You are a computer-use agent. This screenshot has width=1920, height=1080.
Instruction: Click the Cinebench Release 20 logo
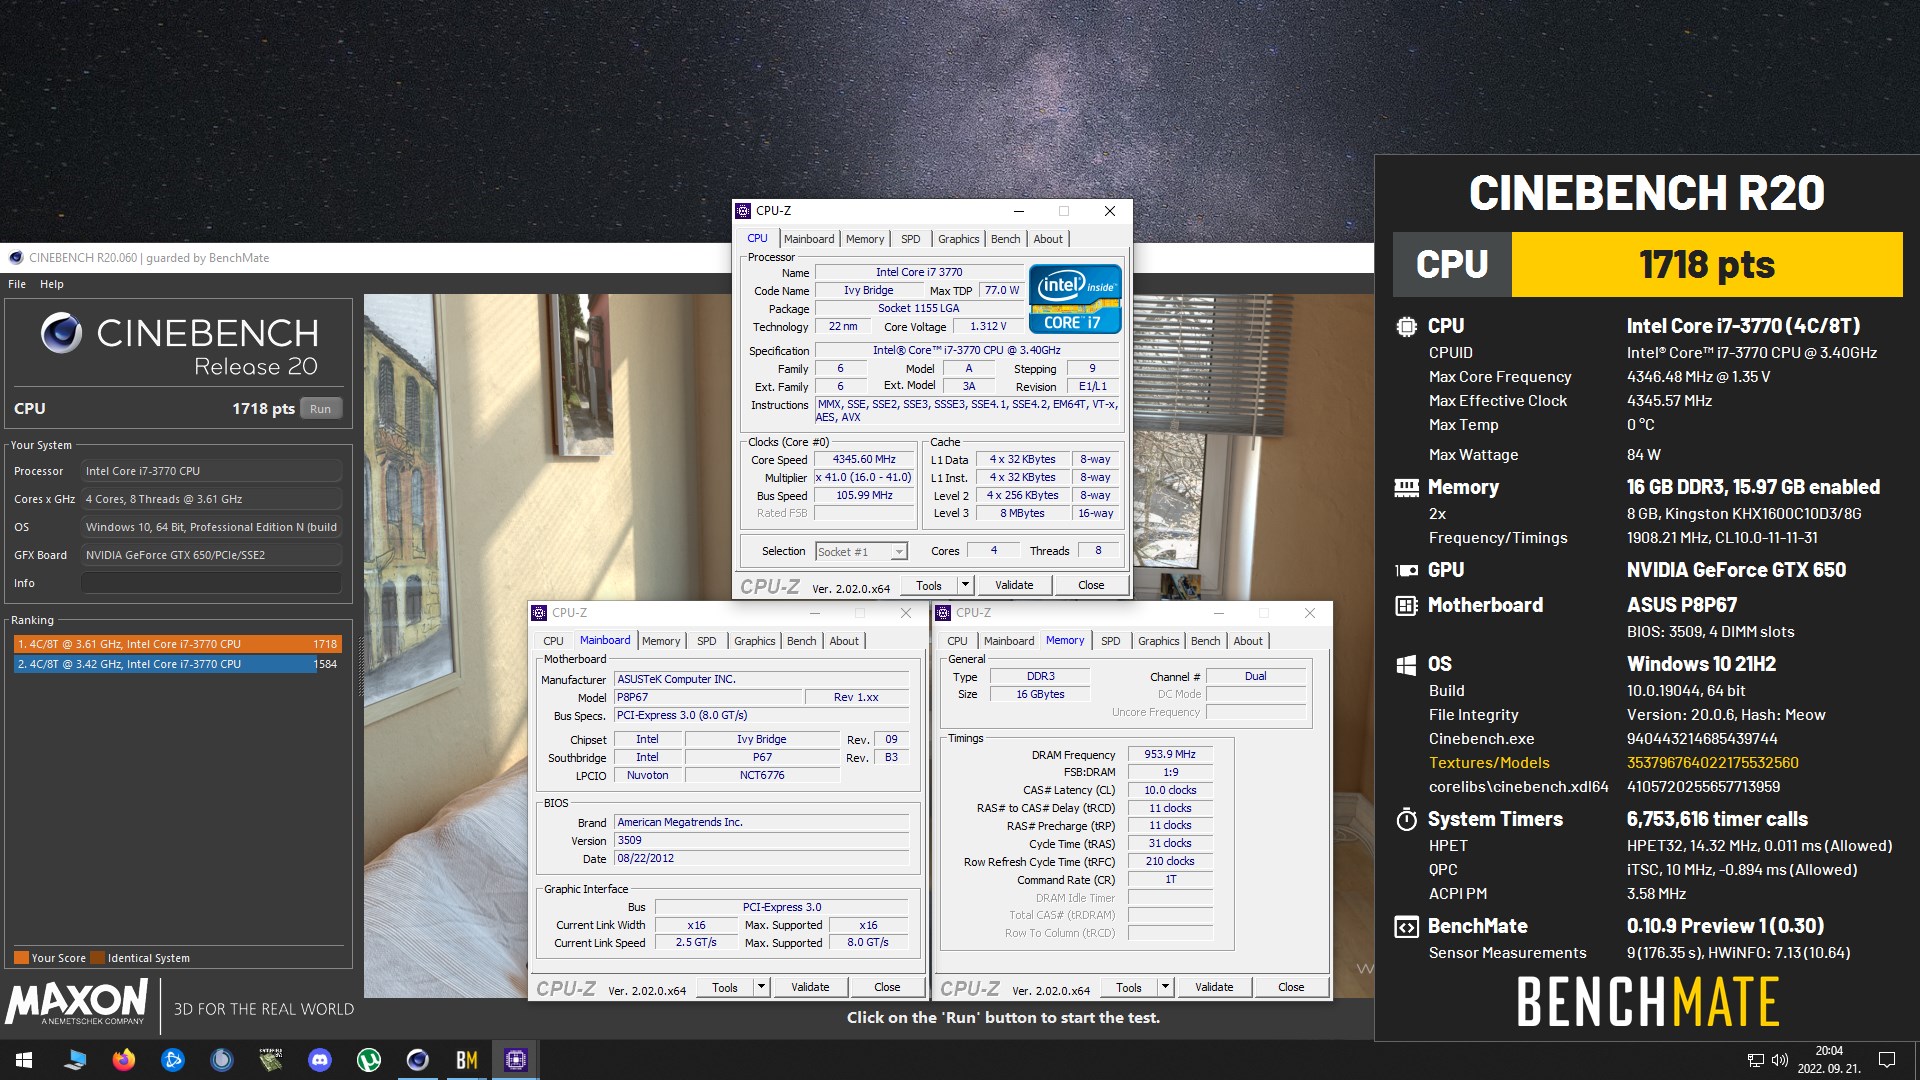click(180, 346)
